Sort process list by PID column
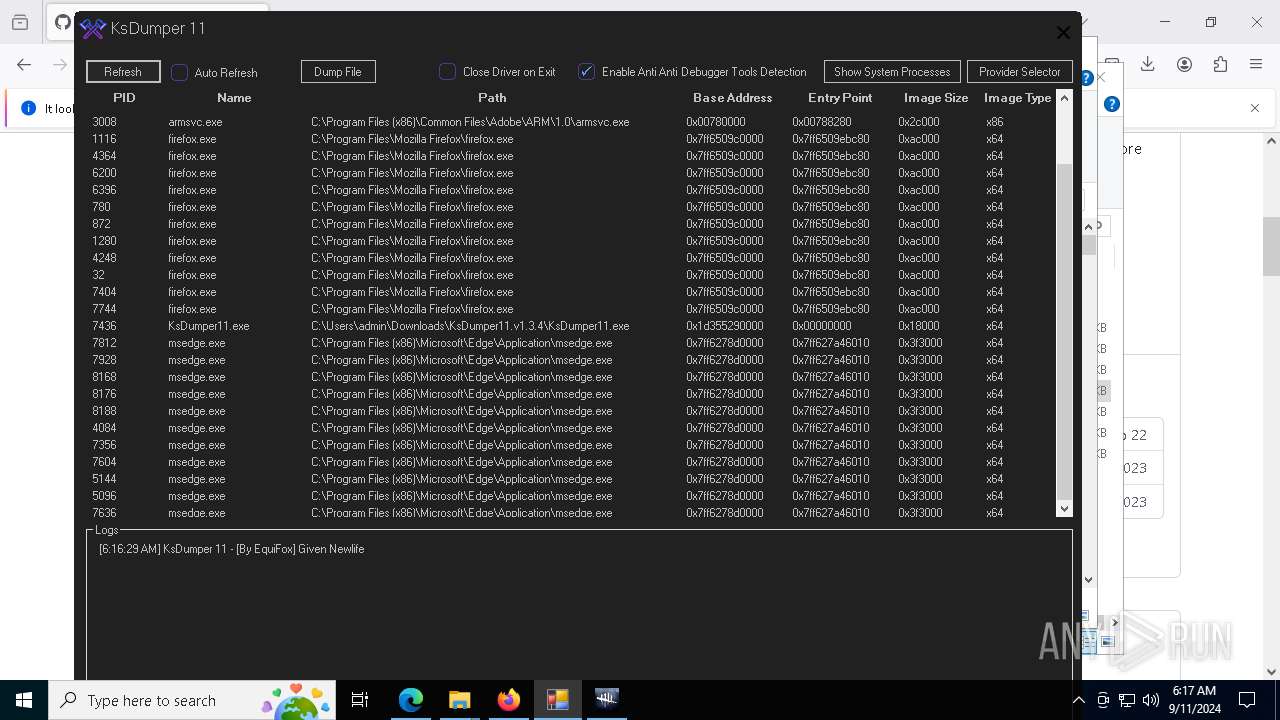This screenshot has width=1280, height=720. pyautogui.click(x=124, y=98)
